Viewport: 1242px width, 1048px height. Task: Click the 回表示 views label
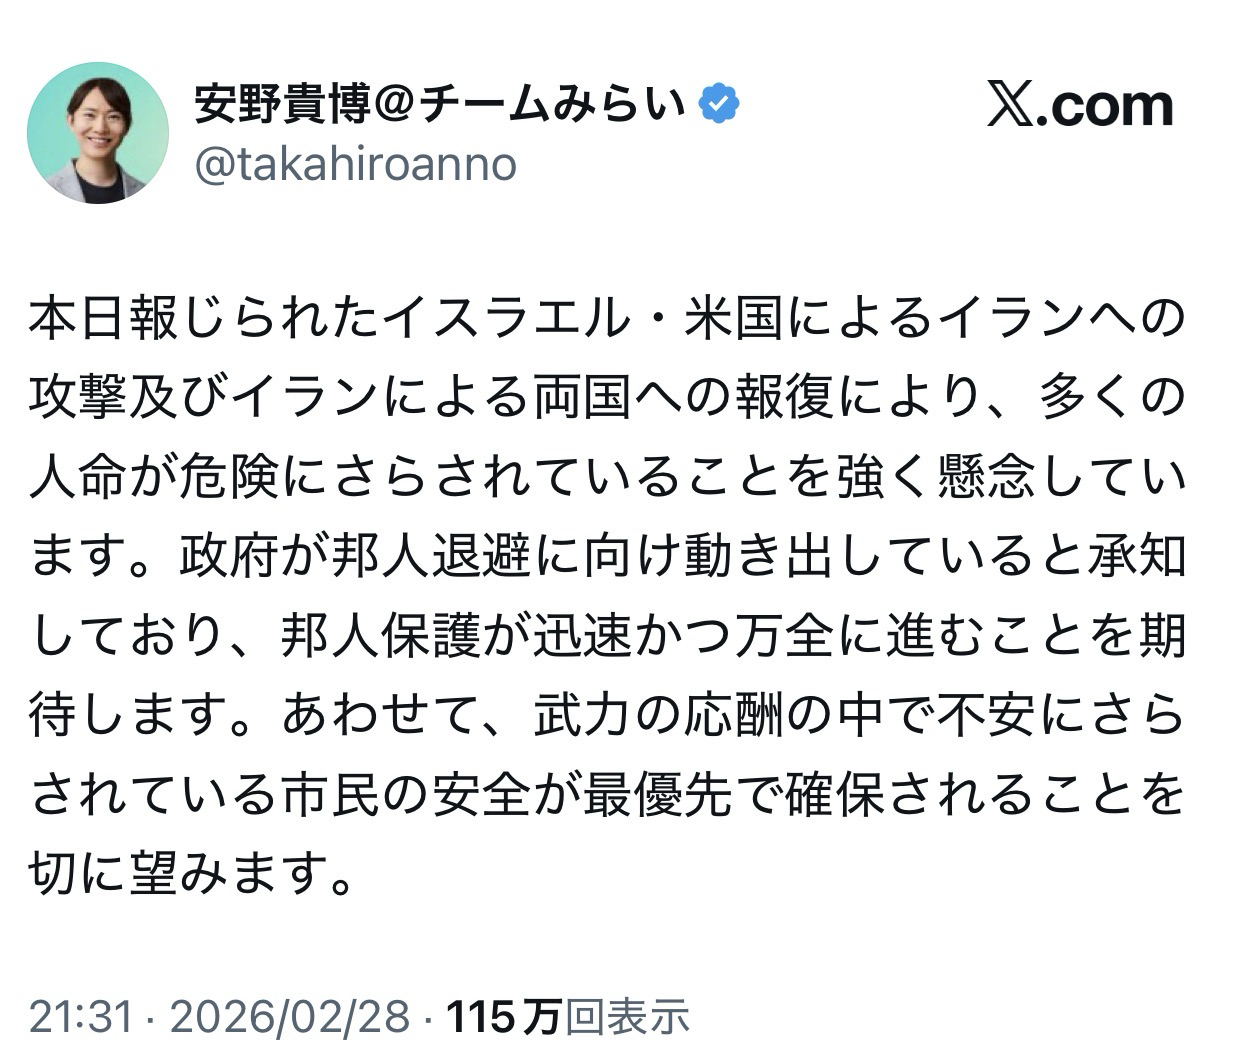pos(627,1017)
